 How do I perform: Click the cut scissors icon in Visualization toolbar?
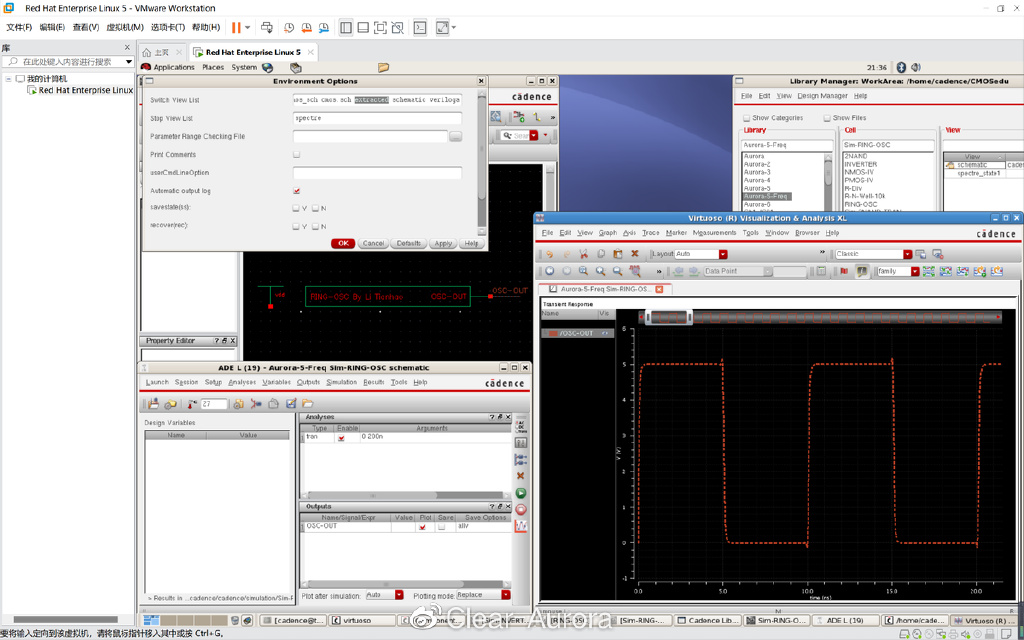click(x=584, y=254)
